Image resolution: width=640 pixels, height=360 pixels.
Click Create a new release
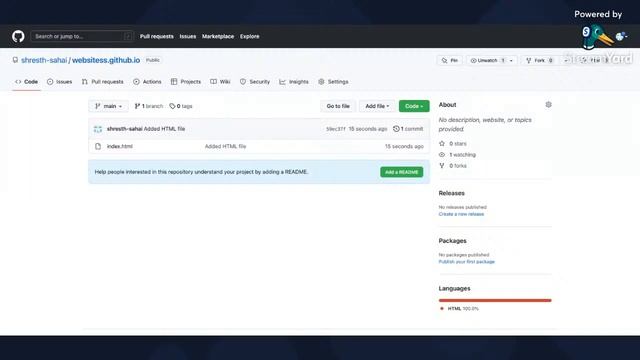(x=461, y=214)
